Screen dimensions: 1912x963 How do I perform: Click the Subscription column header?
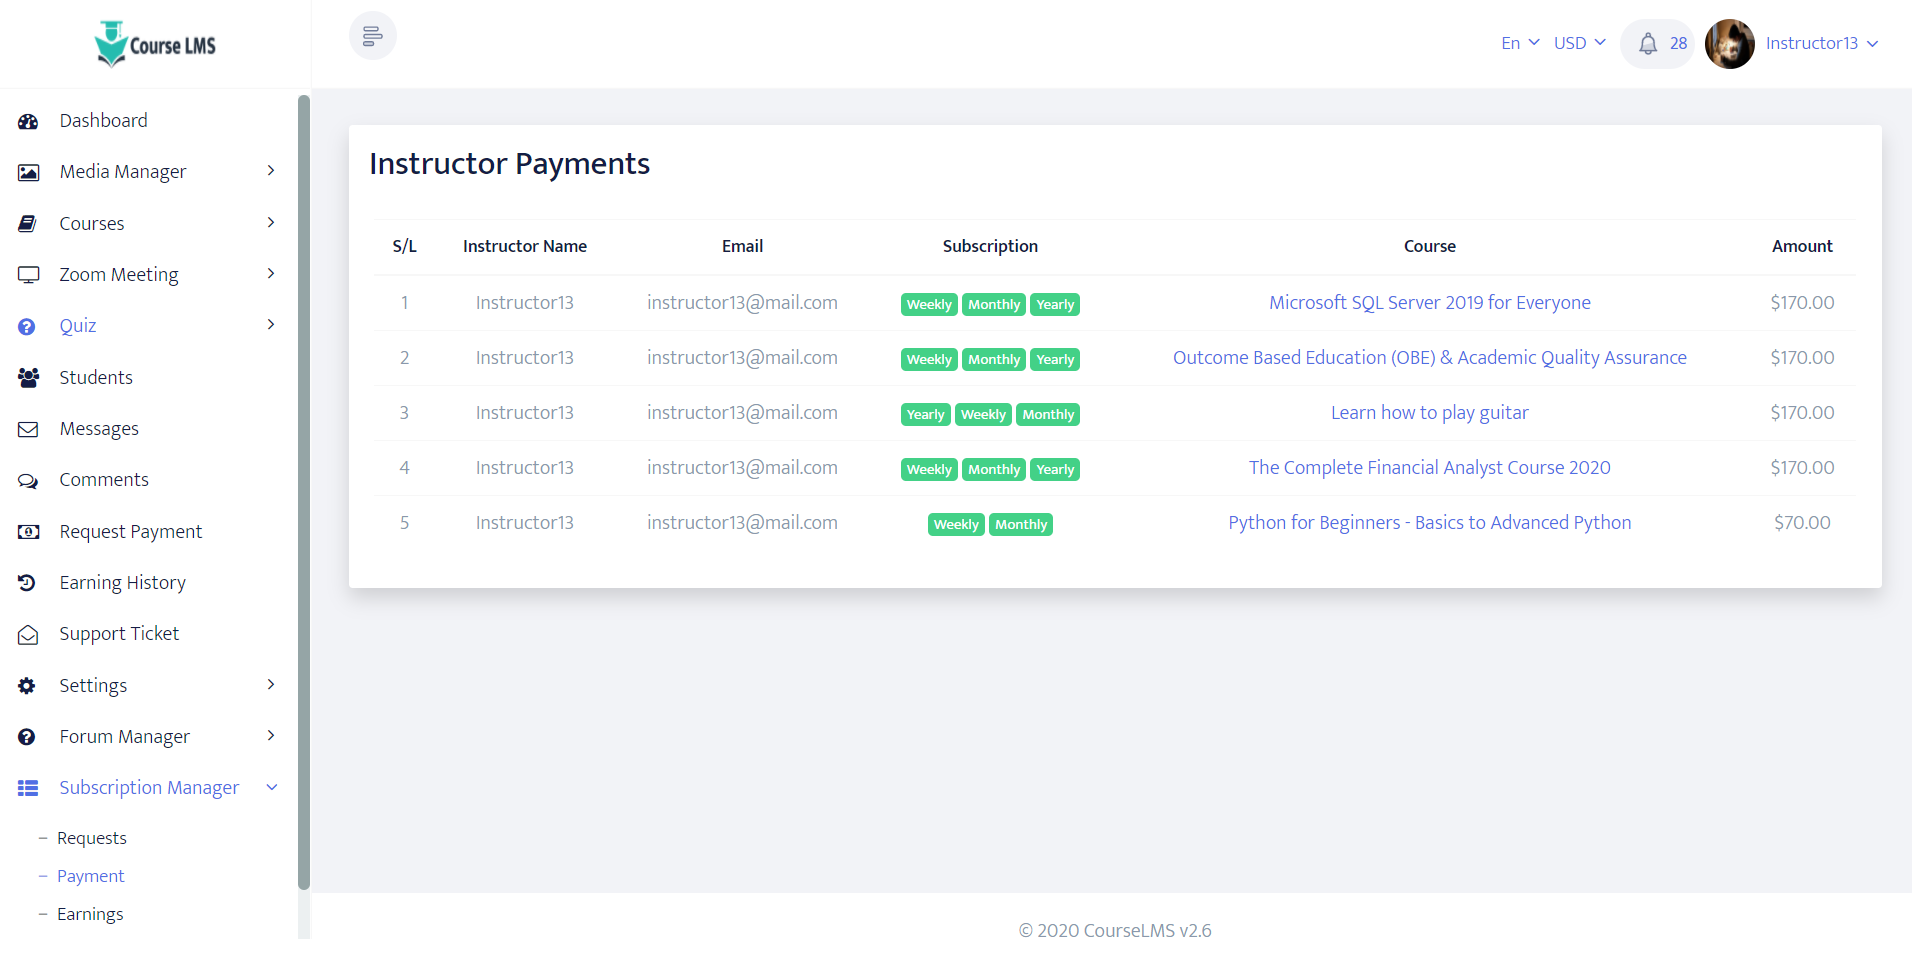(x=990, y=246)
